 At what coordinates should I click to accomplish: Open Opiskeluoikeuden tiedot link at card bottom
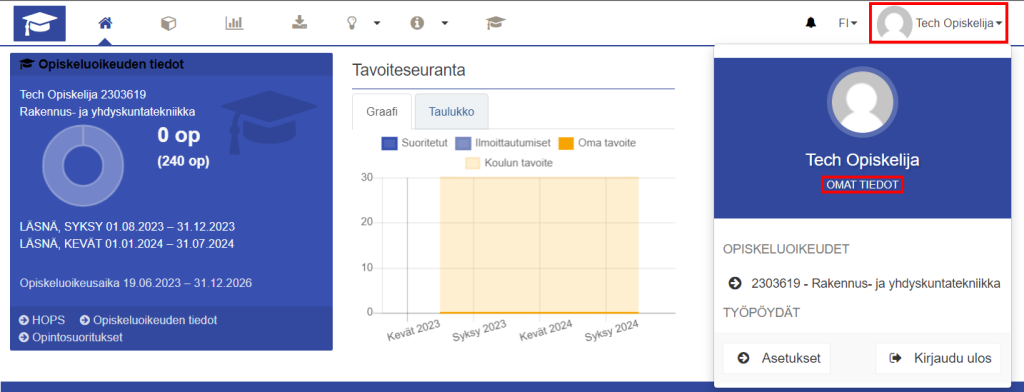click(x=148, y=320)
